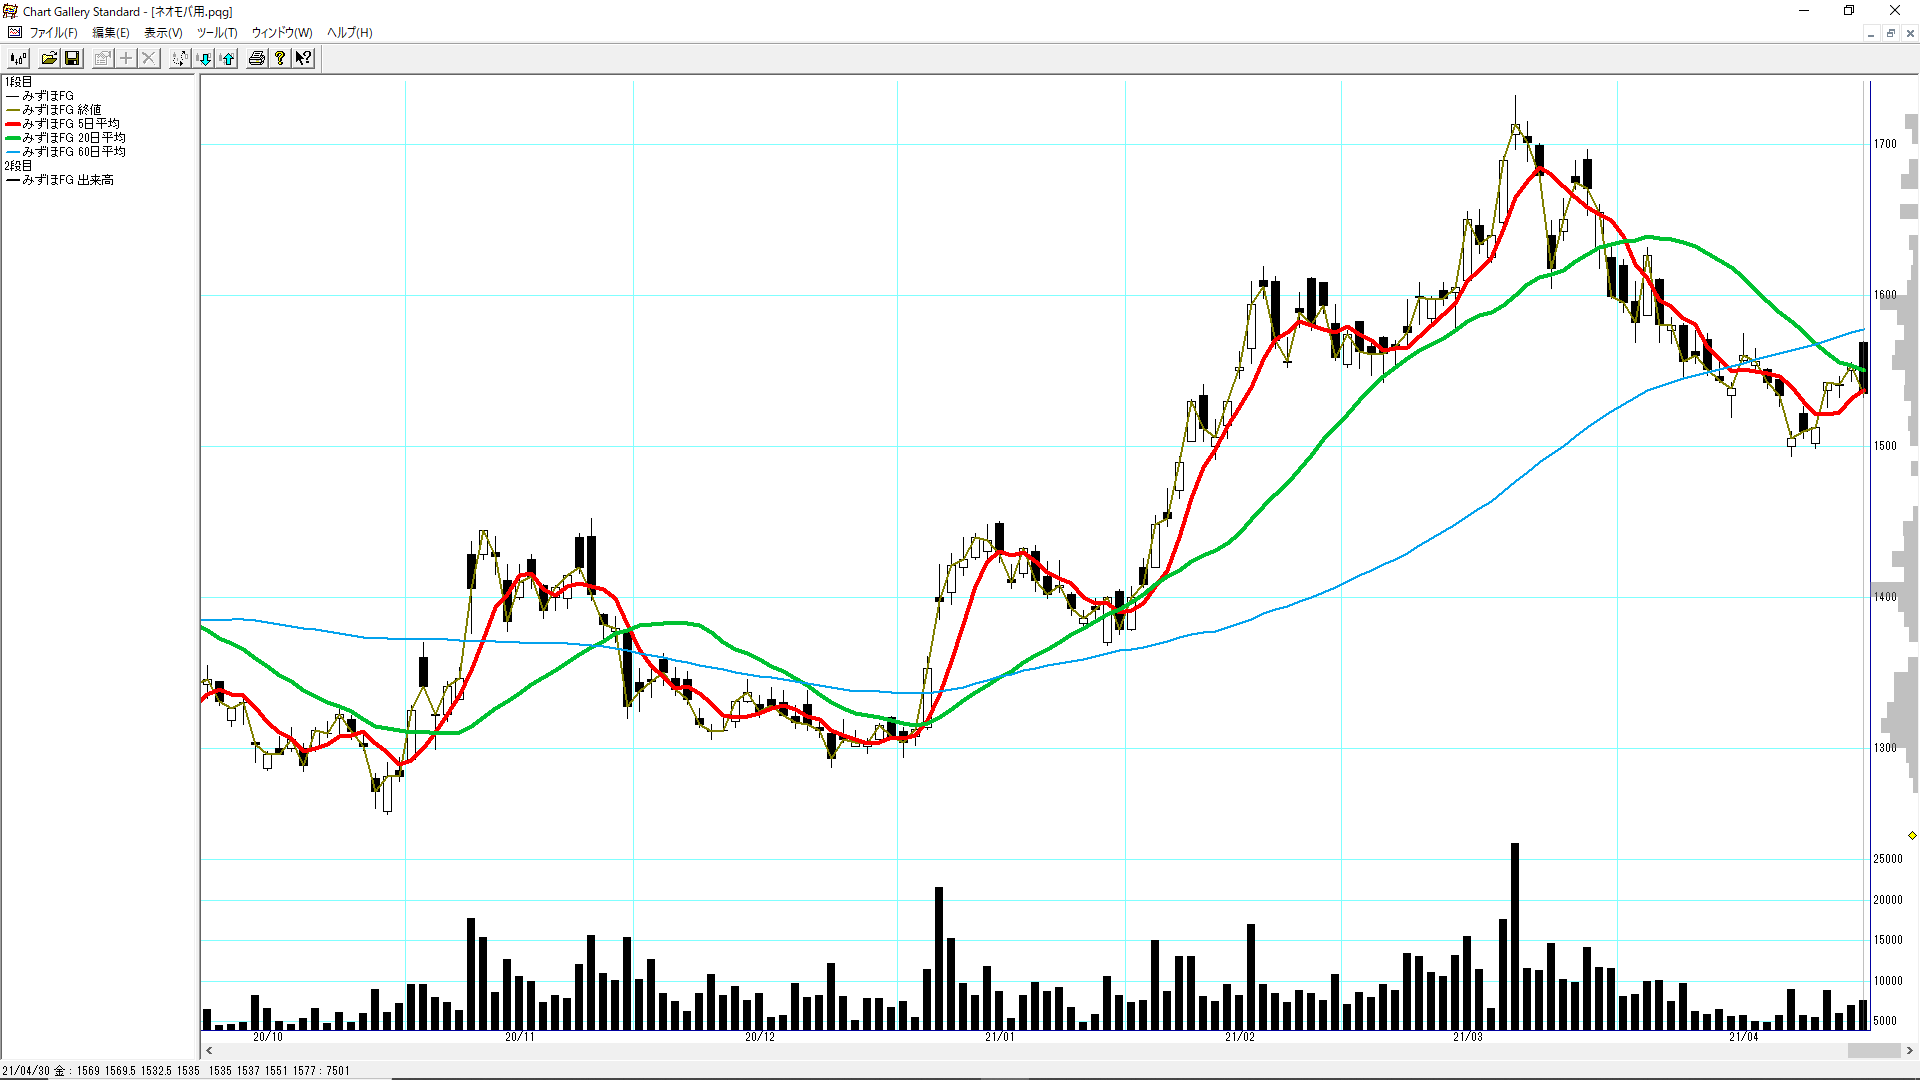Open the ウィンドウ(W) menu
This screenshot has width=1920, height=1080.
(282, 32)
